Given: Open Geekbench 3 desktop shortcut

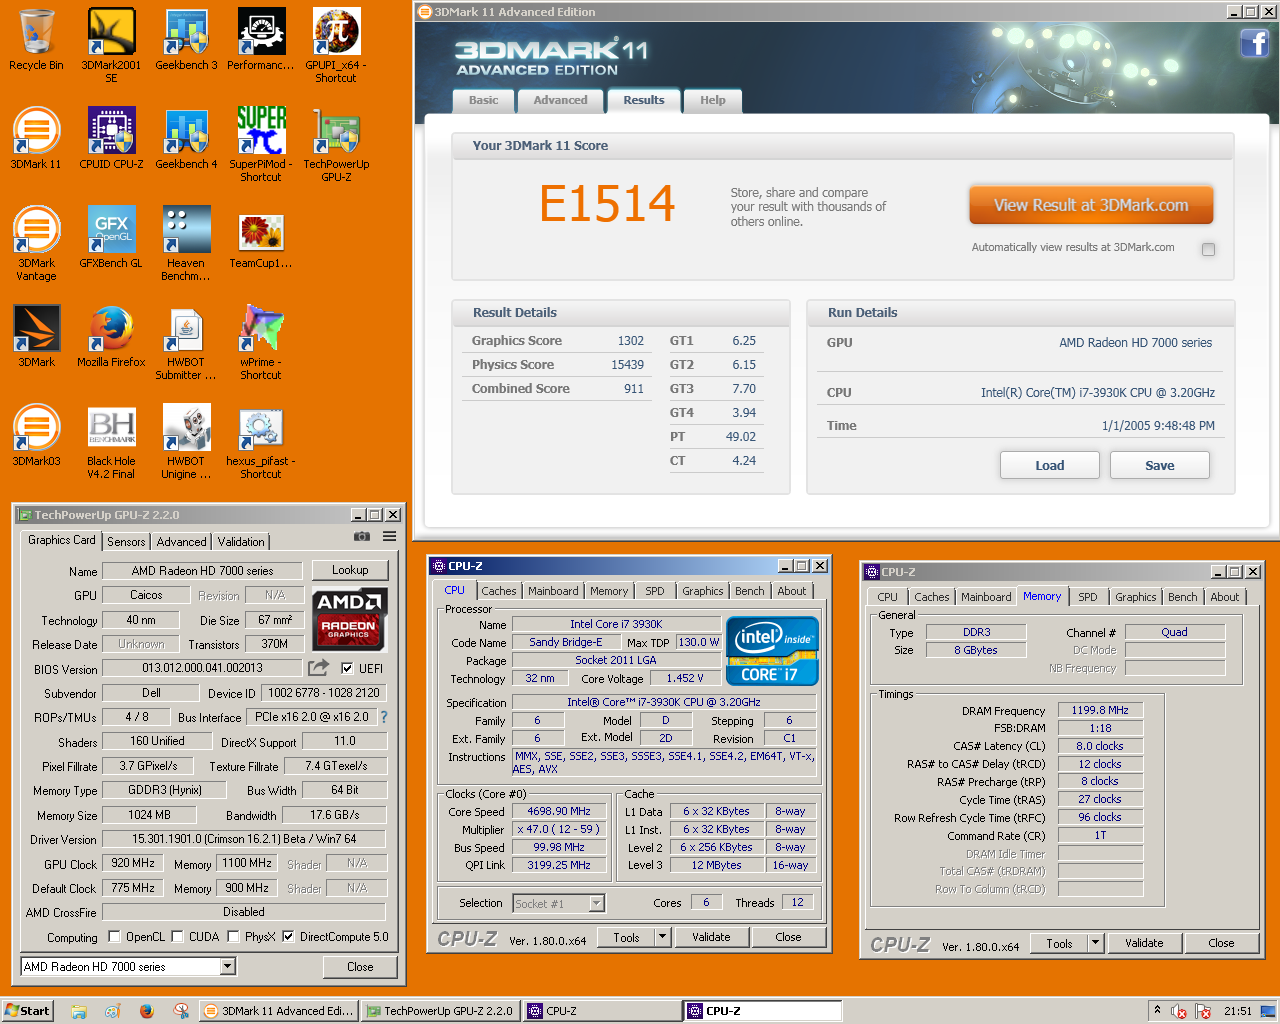Looking at the screenshot, I should (x=186, y=40).
